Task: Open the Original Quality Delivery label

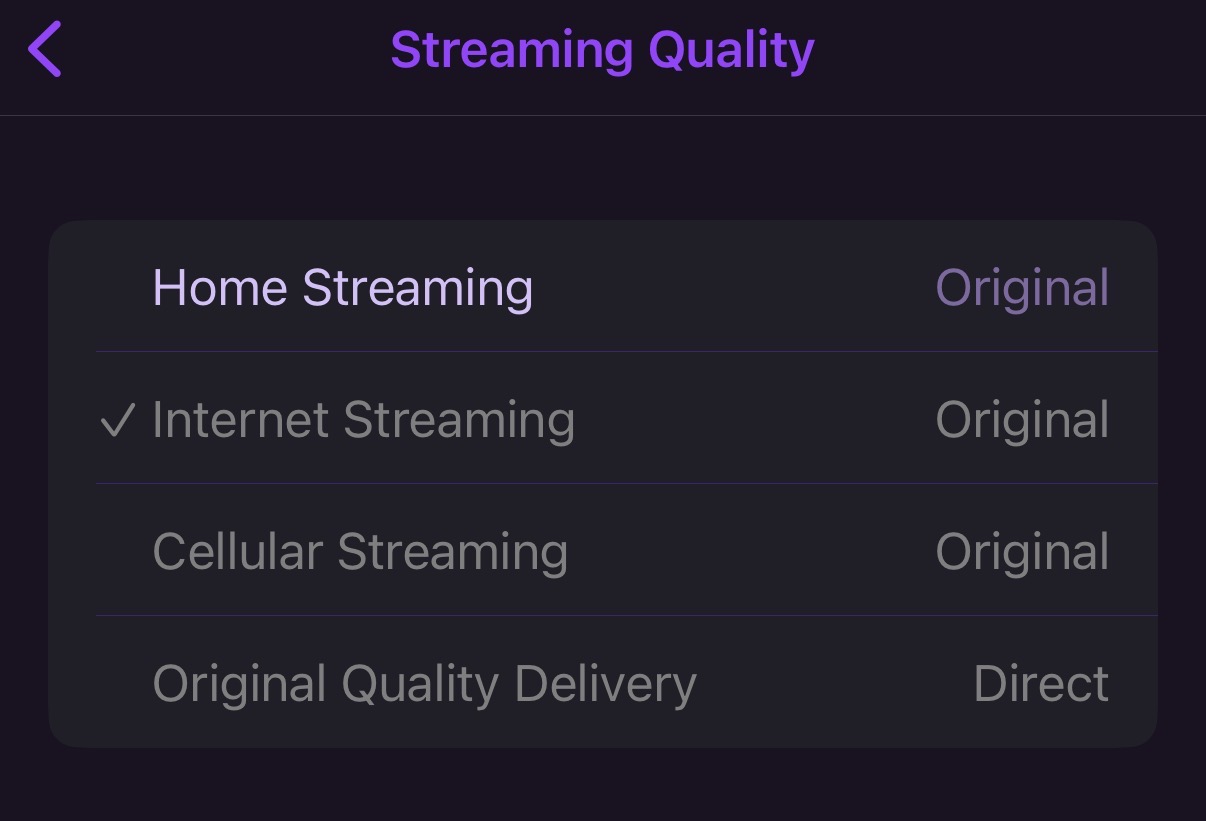Action: (x=424, y=684)
